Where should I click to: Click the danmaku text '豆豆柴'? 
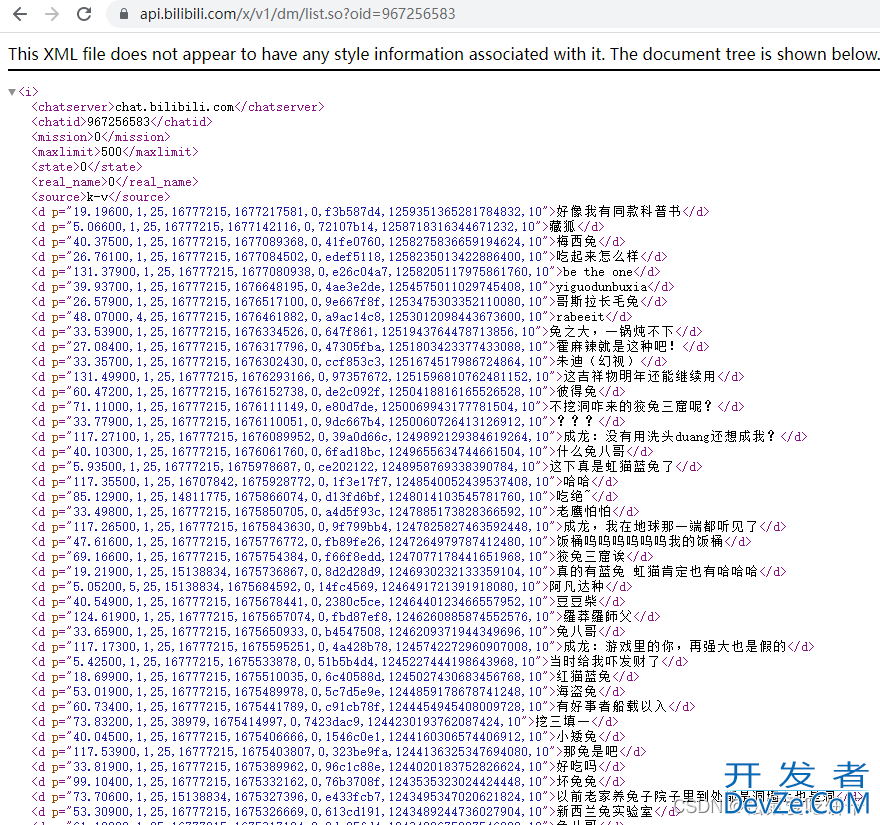[577, 602]
